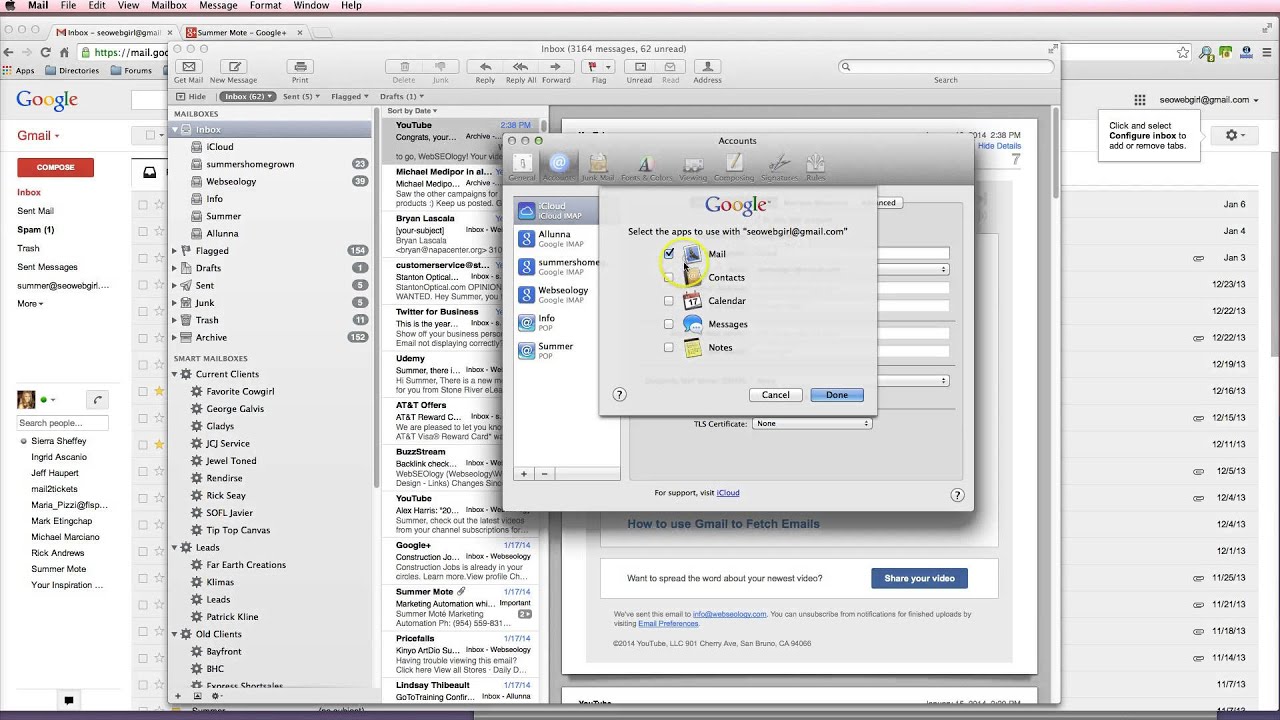Open the Window menu
The image size is (1280, 720).
pos(311,6)
